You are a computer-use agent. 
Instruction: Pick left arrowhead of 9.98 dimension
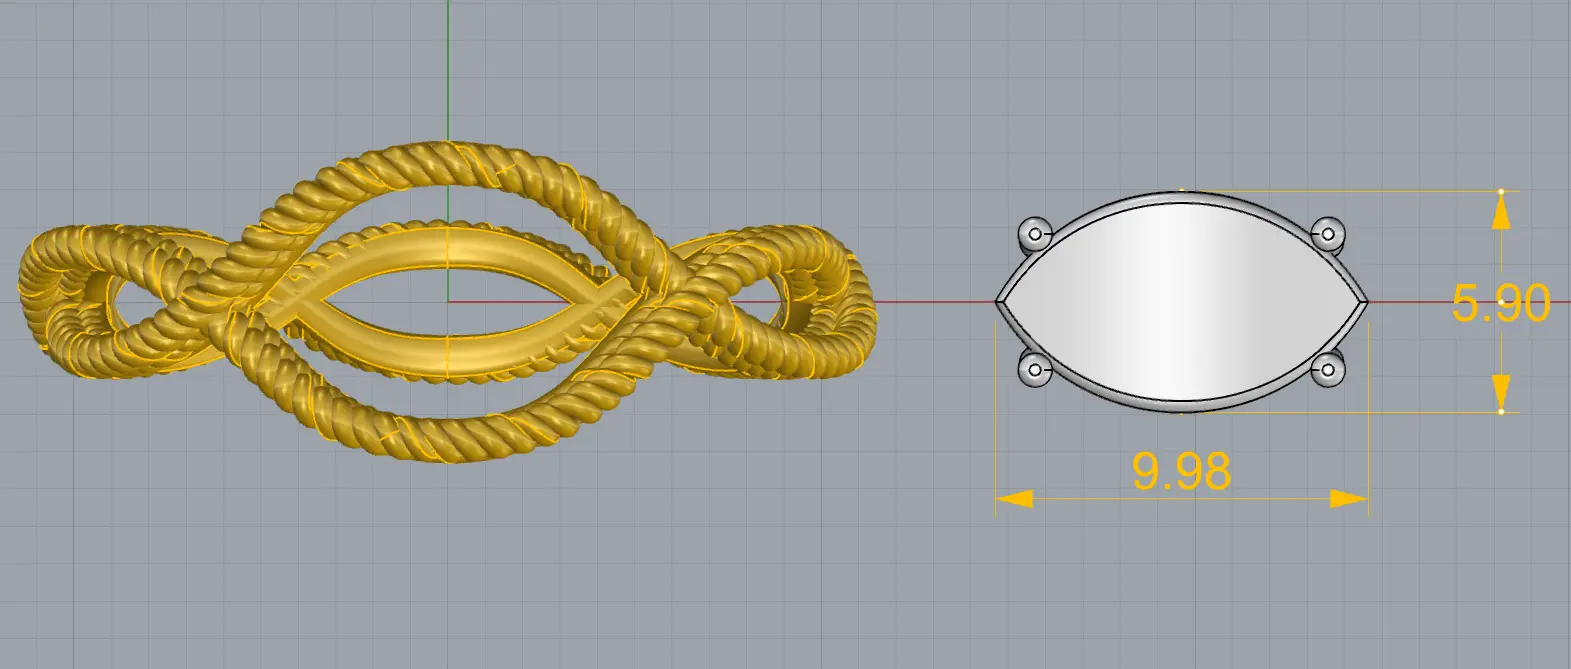pos(1014,498)
